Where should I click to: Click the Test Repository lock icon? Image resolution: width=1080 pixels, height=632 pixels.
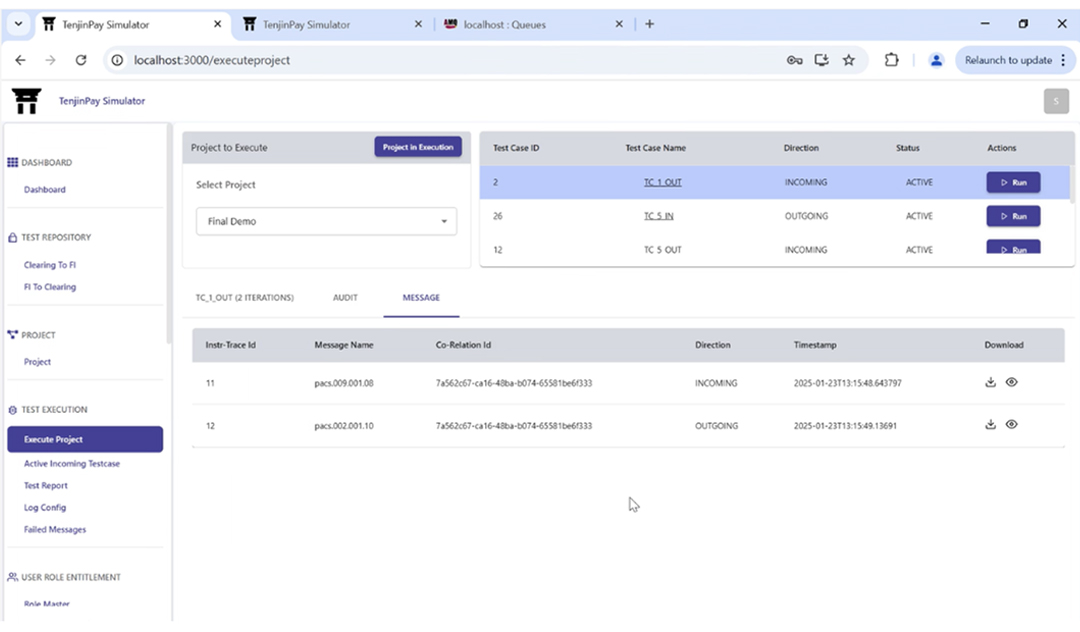pyautogui.click(x=12, y=238)
